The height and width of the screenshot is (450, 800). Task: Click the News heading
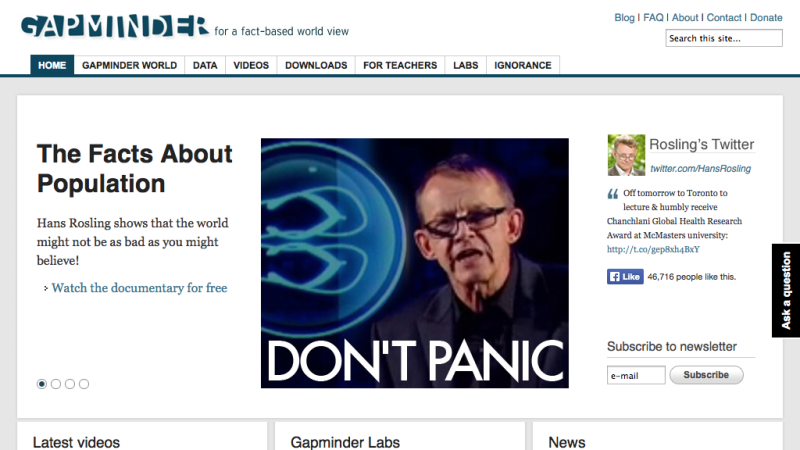[567, 442]
